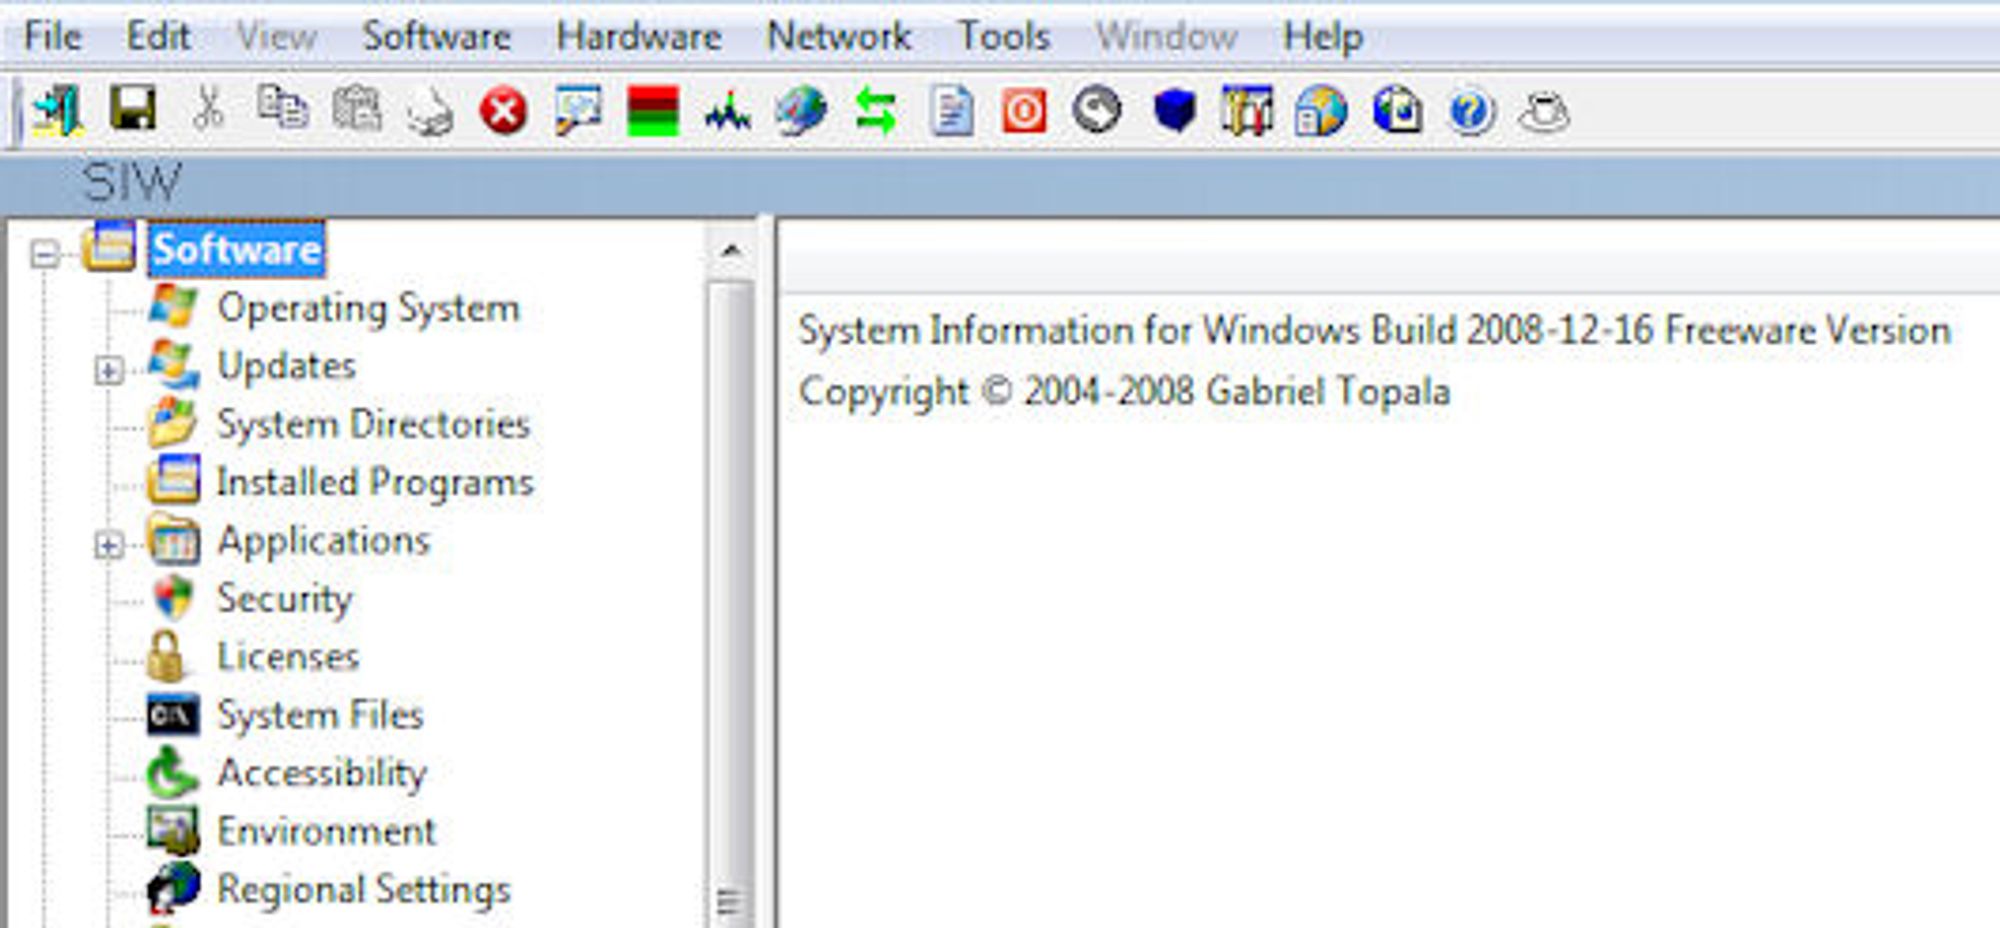Click the green double-arrow traffic icon
Screen dimensions: 2000x928
(x=876, y=110)
